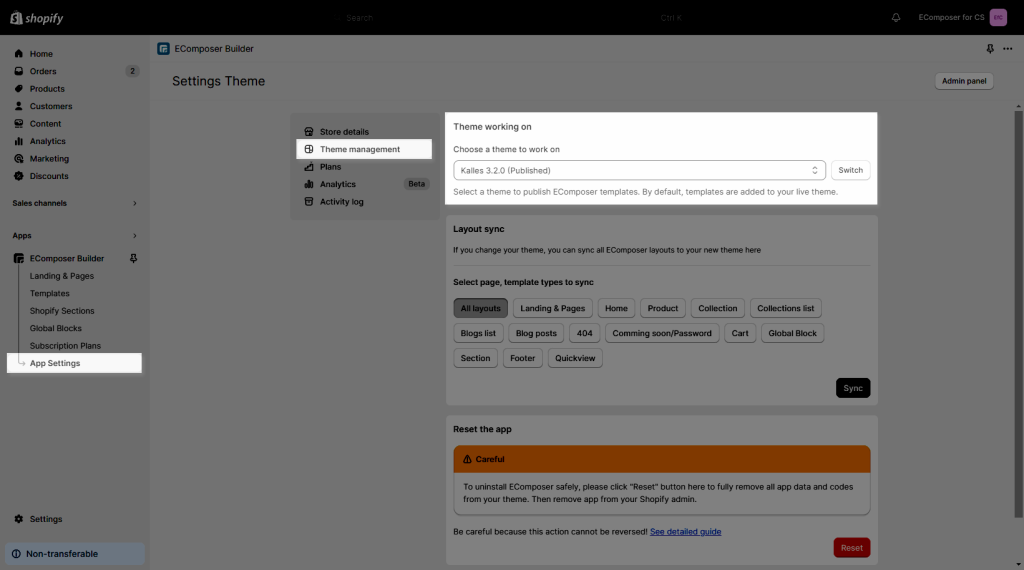Image resolution: width=1024 pixels, height=570 pixels.
Task: Toggle the Blog posts sync type chip
Action: [x=536, y=333]
